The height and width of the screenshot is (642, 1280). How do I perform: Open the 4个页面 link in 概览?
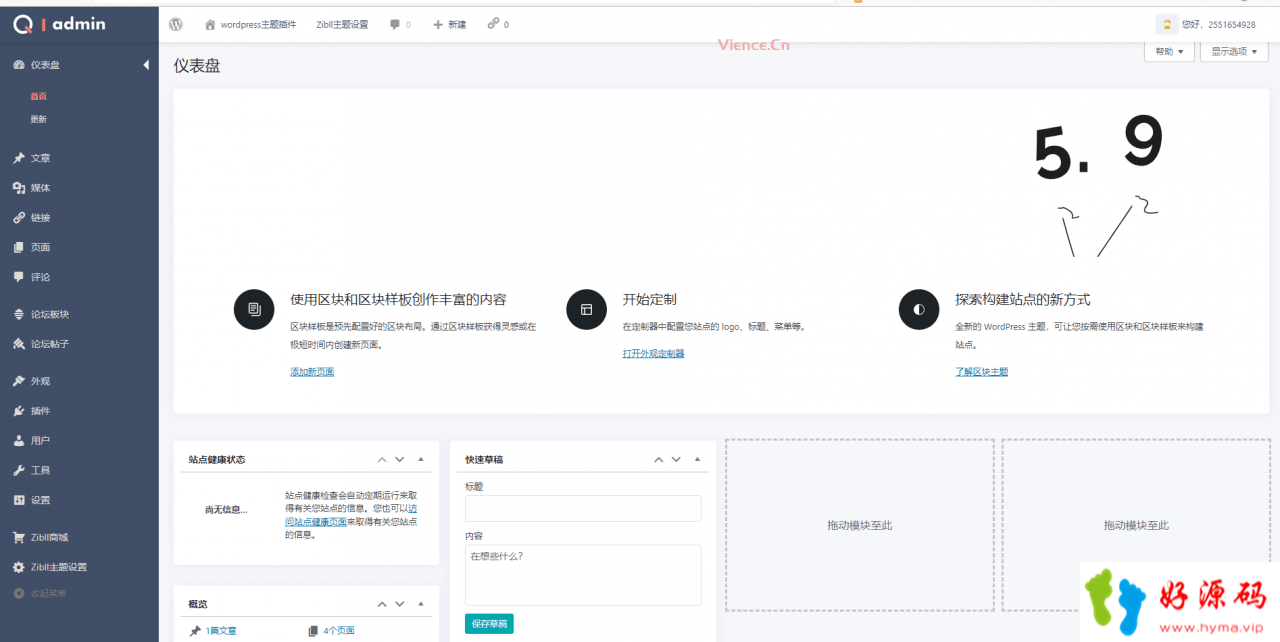pyautogui.click(x=338, y=631)
